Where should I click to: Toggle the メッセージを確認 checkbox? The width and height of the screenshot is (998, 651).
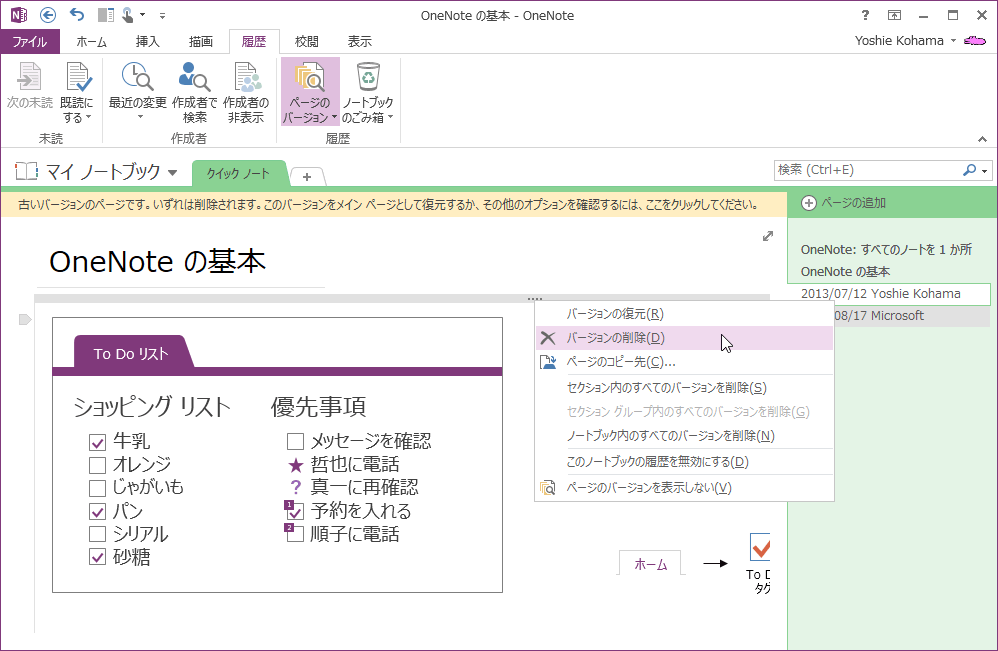point(295,441)
